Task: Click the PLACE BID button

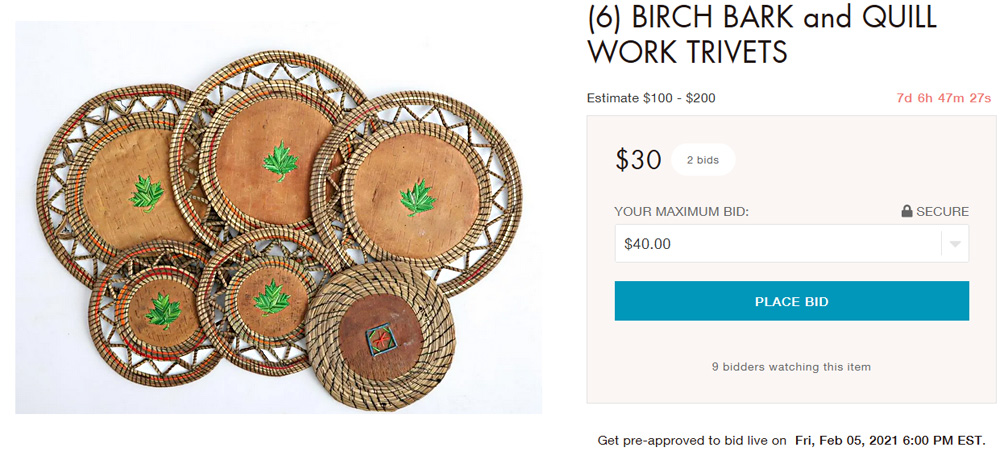Action: tap(791, 301)
